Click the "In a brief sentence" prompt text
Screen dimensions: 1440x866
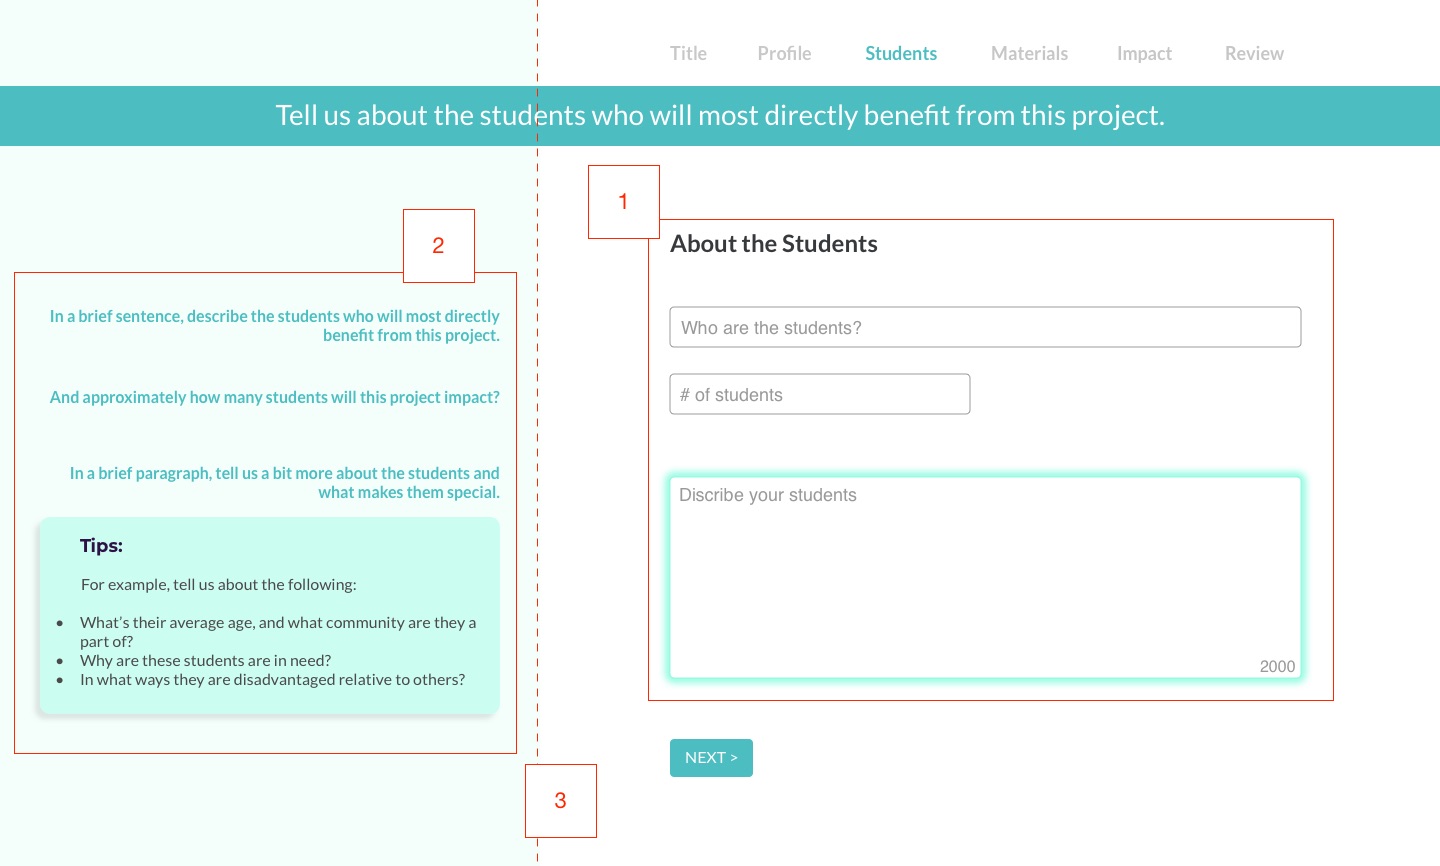[275, 326]
